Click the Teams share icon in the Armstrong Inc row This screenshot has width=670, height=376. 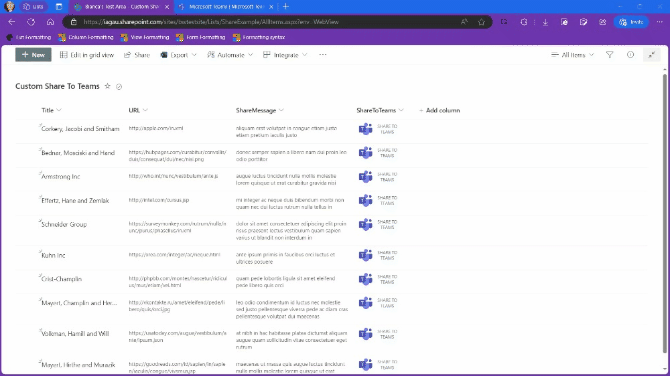(x=365, y=176)
